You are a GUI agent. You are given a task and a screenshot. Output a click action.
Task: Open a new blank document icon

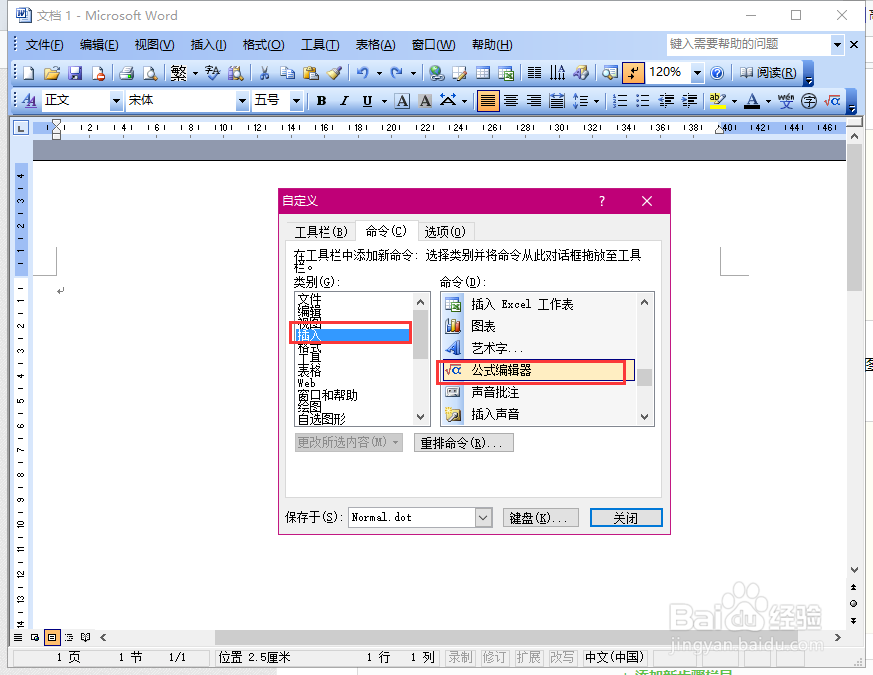30,73
